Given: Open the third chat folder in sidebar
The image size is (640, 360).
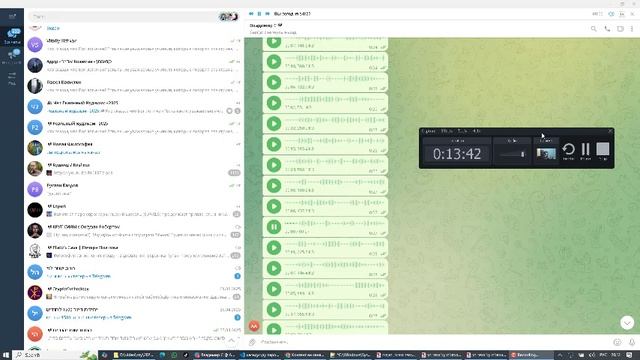Looking at the screenshot, I should [12, 78].
